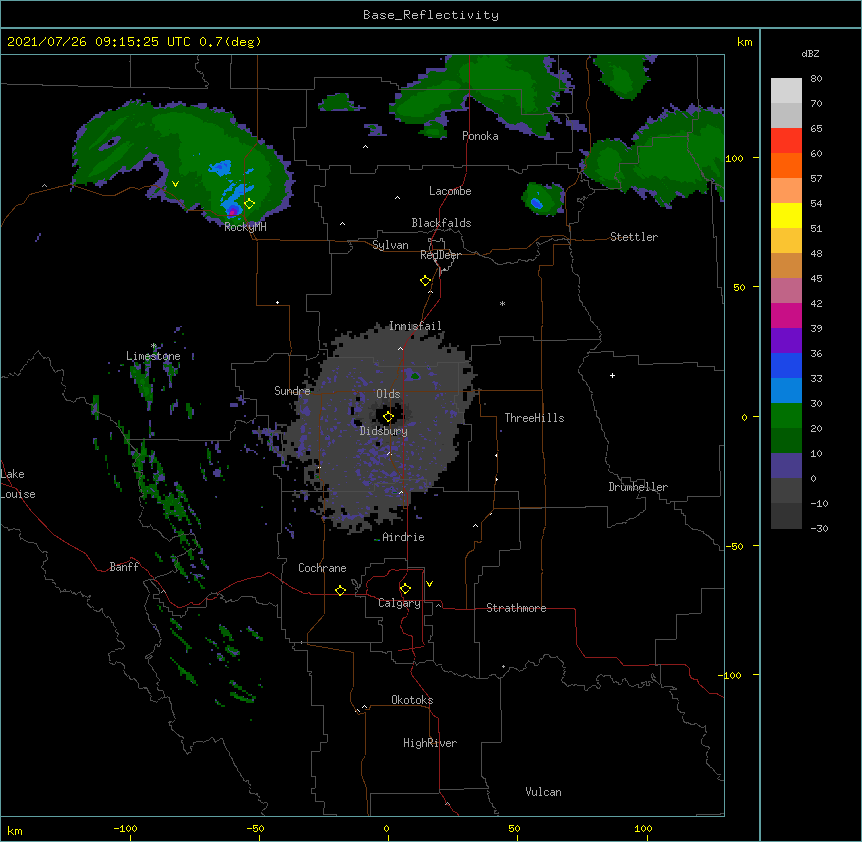Click the Didsbury town label
Screen dimensions: 862x842
384,431
